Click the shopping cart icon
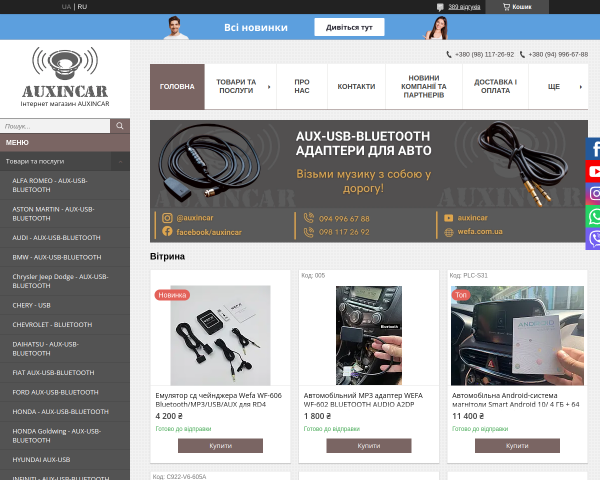The image size is (600, 480). [x=506, y=7]
